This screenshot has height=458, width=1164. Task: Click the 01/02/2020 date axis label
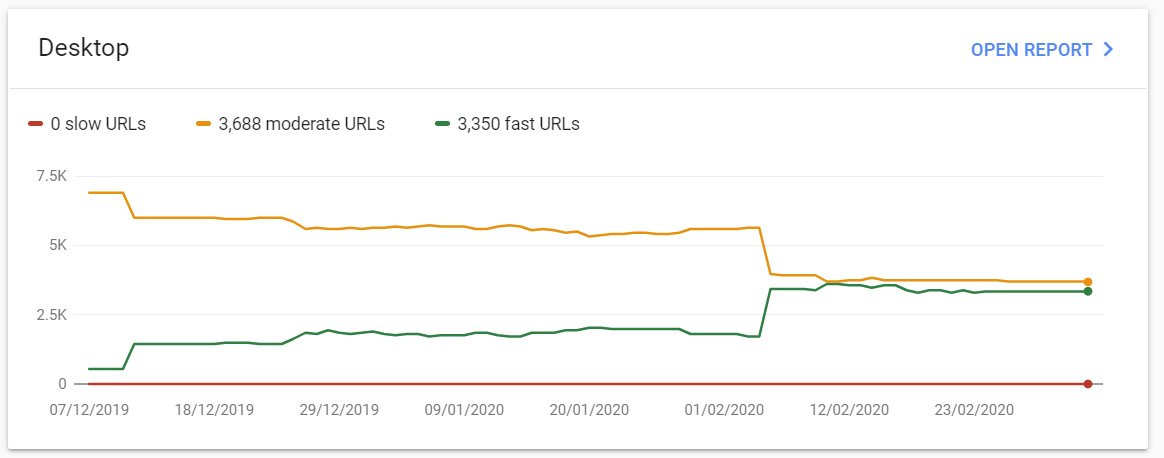point(724,410)
